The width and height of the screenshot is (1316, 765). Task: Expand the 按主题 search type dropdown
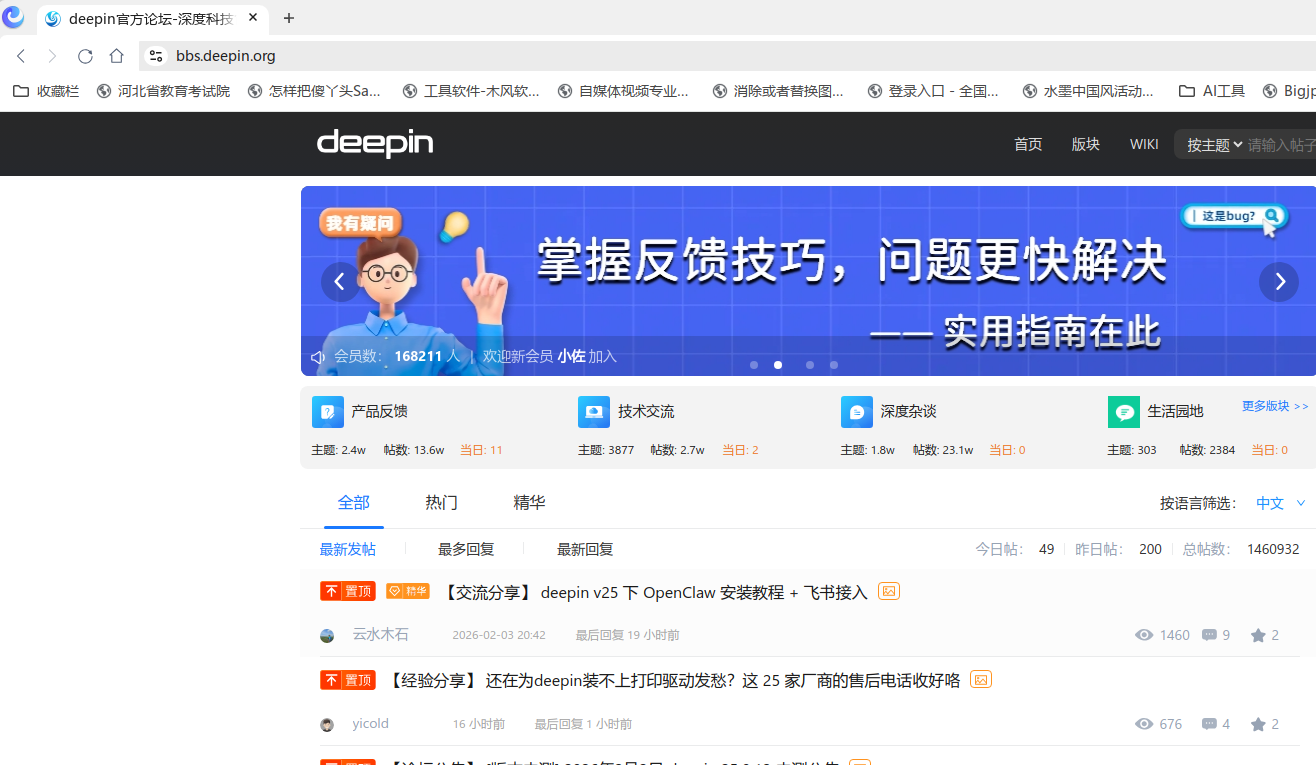1214,145
